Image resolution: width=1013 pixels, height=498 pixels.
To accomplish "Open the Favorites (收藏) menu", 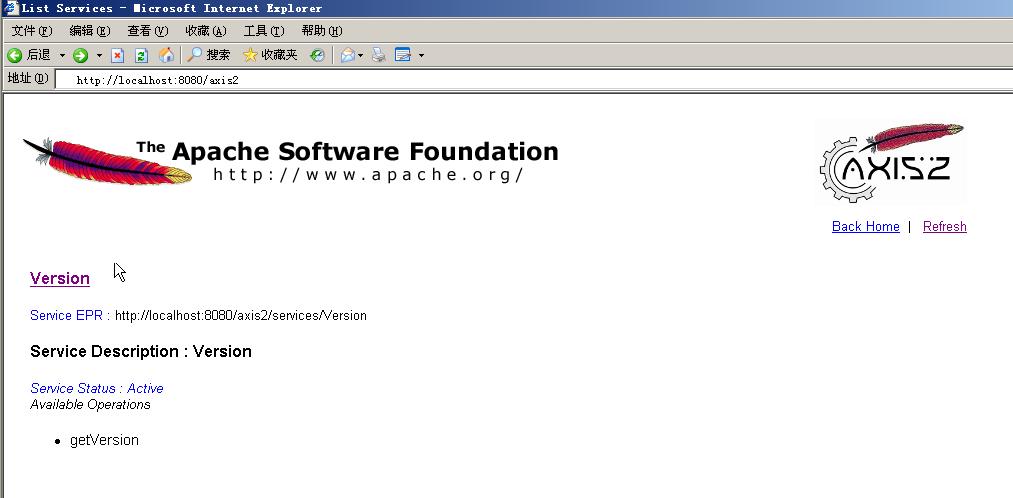I will [x=205, y=31].
